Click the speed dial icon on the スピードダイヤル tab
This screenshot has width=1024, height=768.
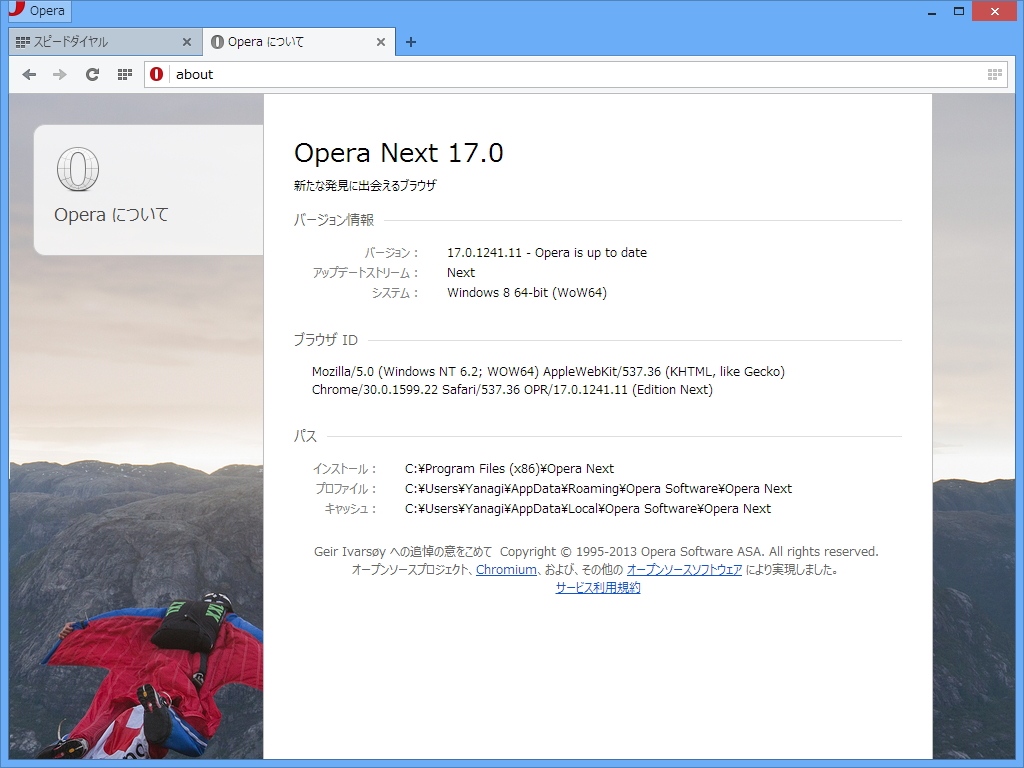[x=21, y=42]
